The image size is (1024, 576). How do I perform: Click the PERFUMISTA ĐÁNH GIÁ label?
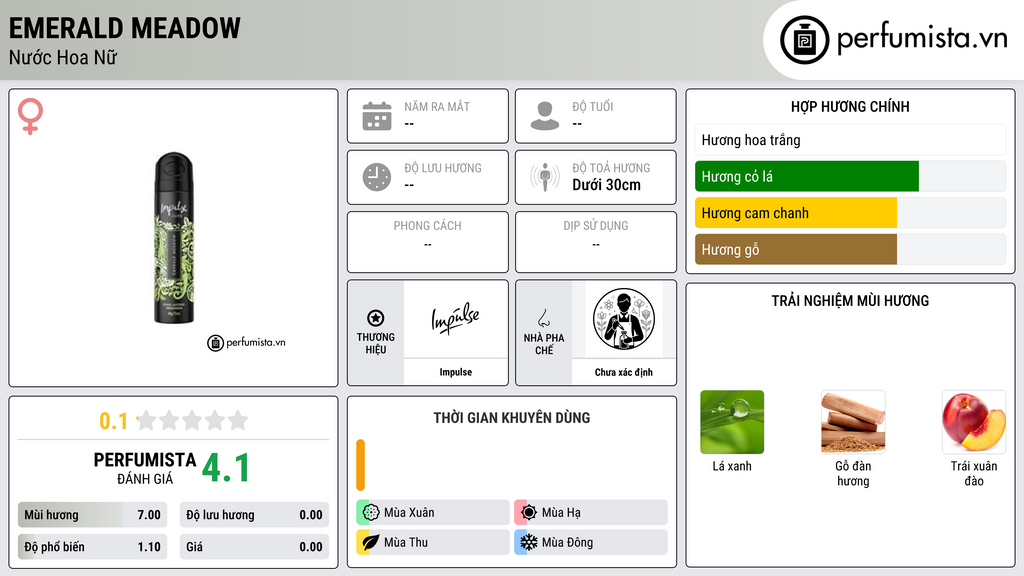pyautogui.click(x=145, y=468)
